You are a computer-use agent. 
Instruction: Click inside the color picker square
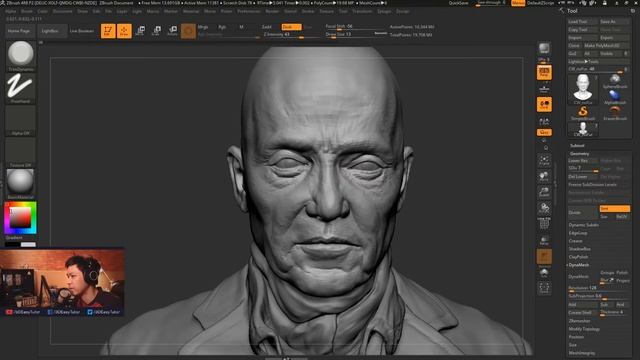(20, 217)
